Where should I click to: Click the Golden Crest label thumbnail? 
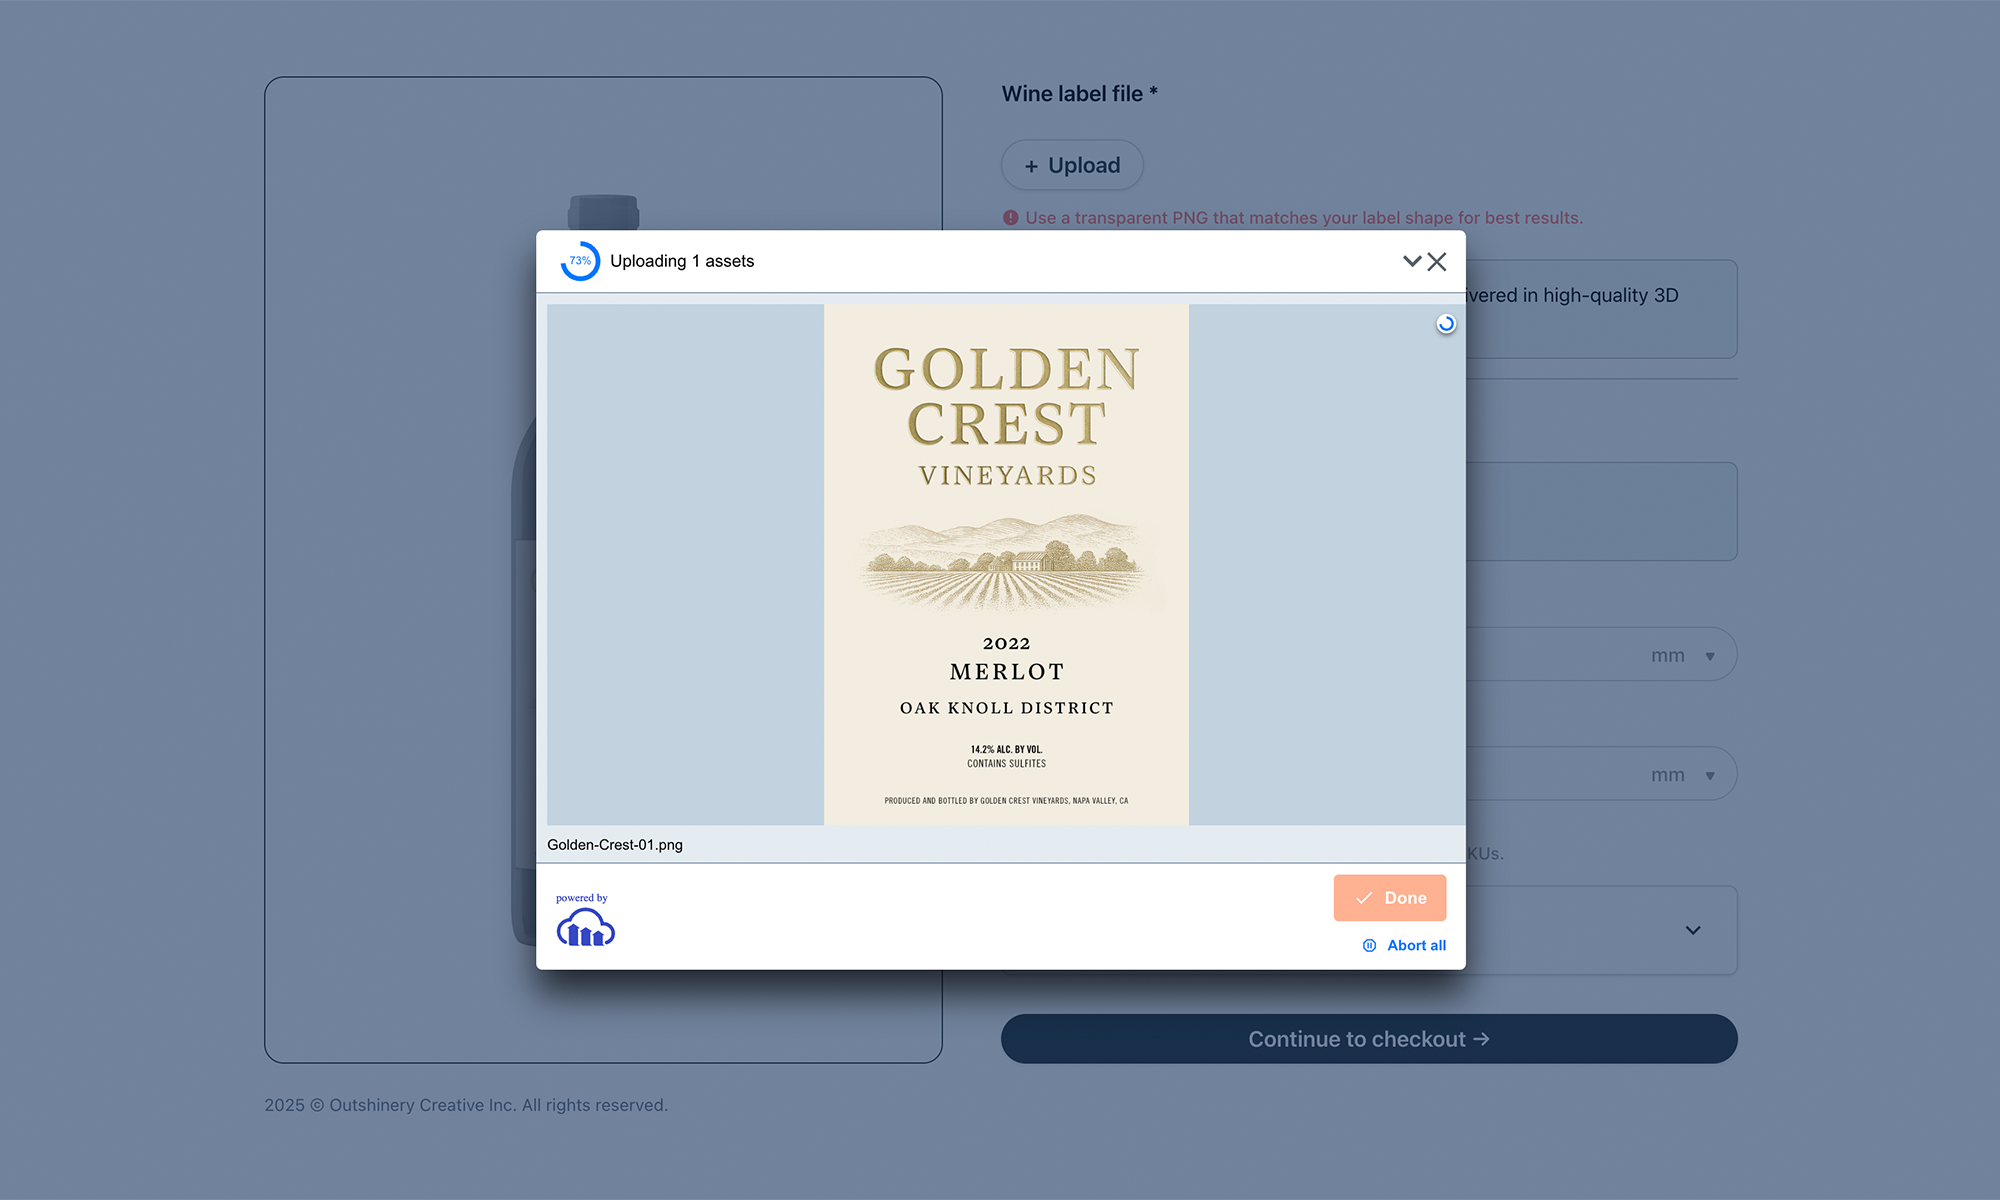point(1006,564)
